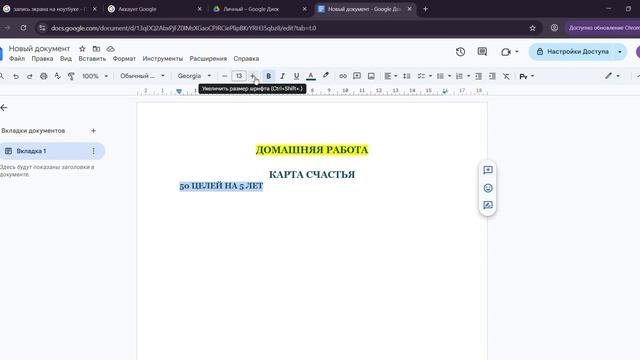
Task: Toggle underline formatting
Action: click(x=296, y=76)
